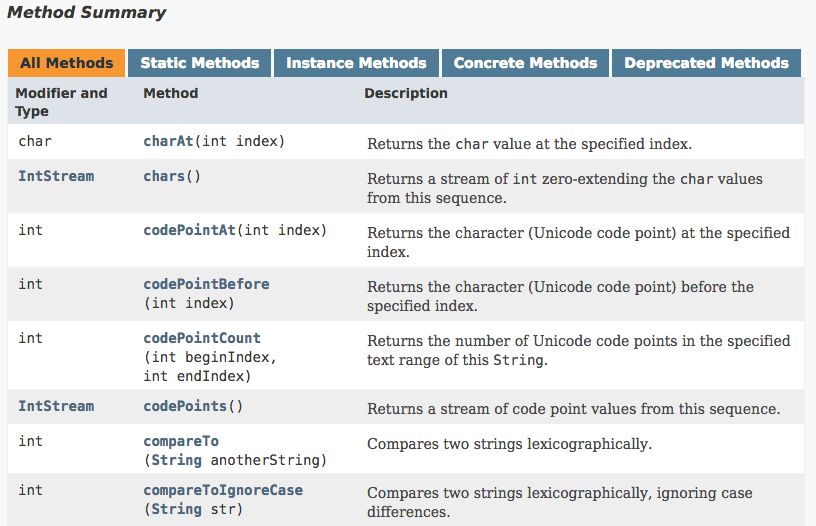Open IntStream type link in chars row

pos(56,176)
